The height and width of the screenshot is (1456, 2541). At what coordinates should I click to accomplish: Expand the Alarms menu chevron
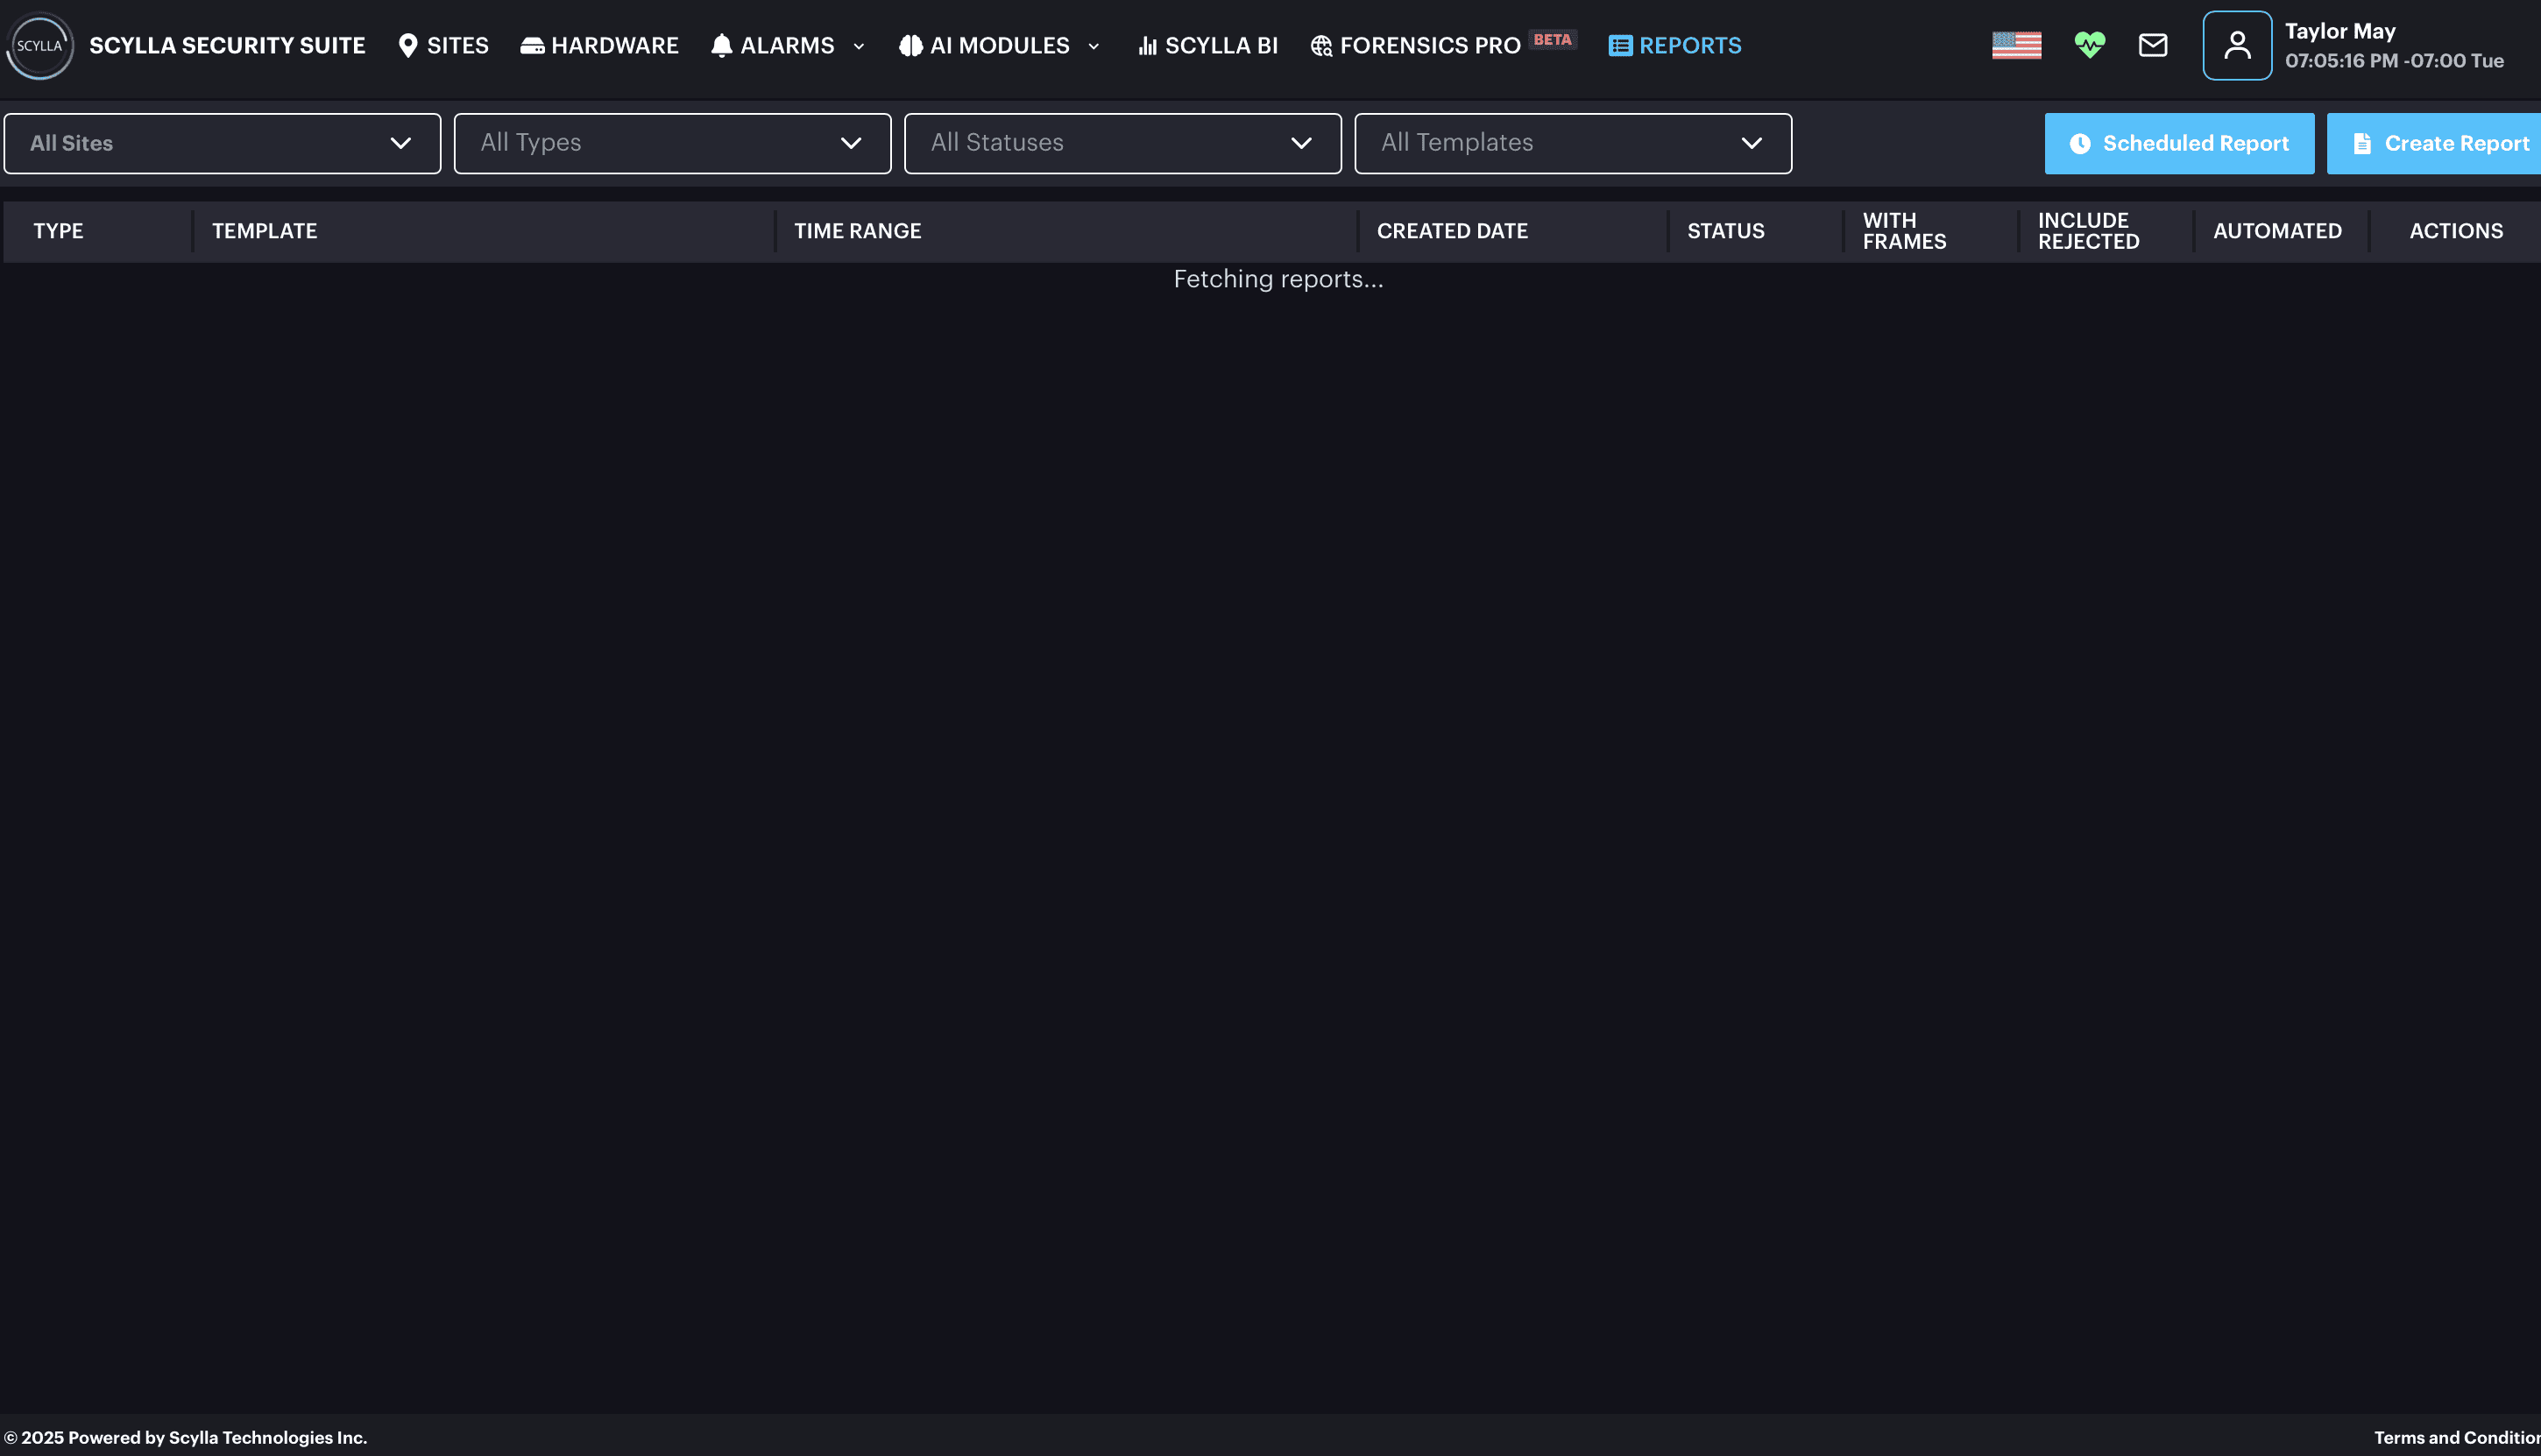[858, 46]
